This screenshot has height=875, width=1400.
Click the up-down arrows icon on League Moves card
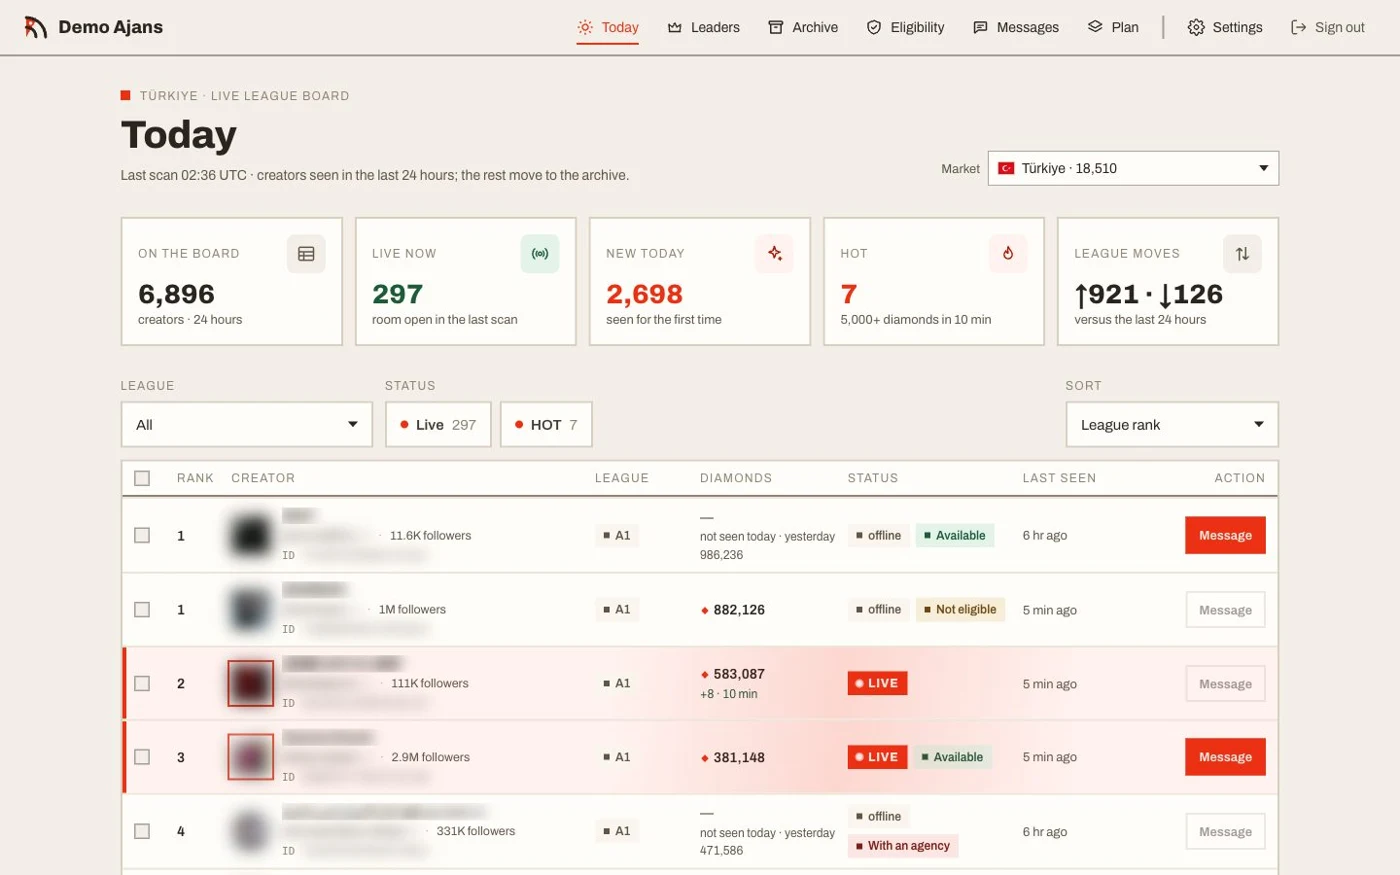pos(1242,254)
